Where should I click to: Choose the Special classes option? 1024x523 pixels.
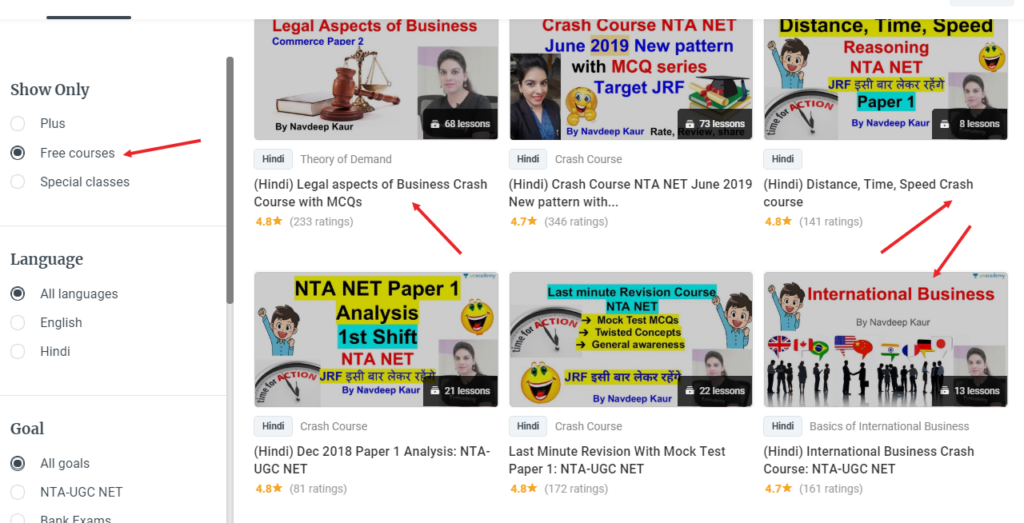18,182
